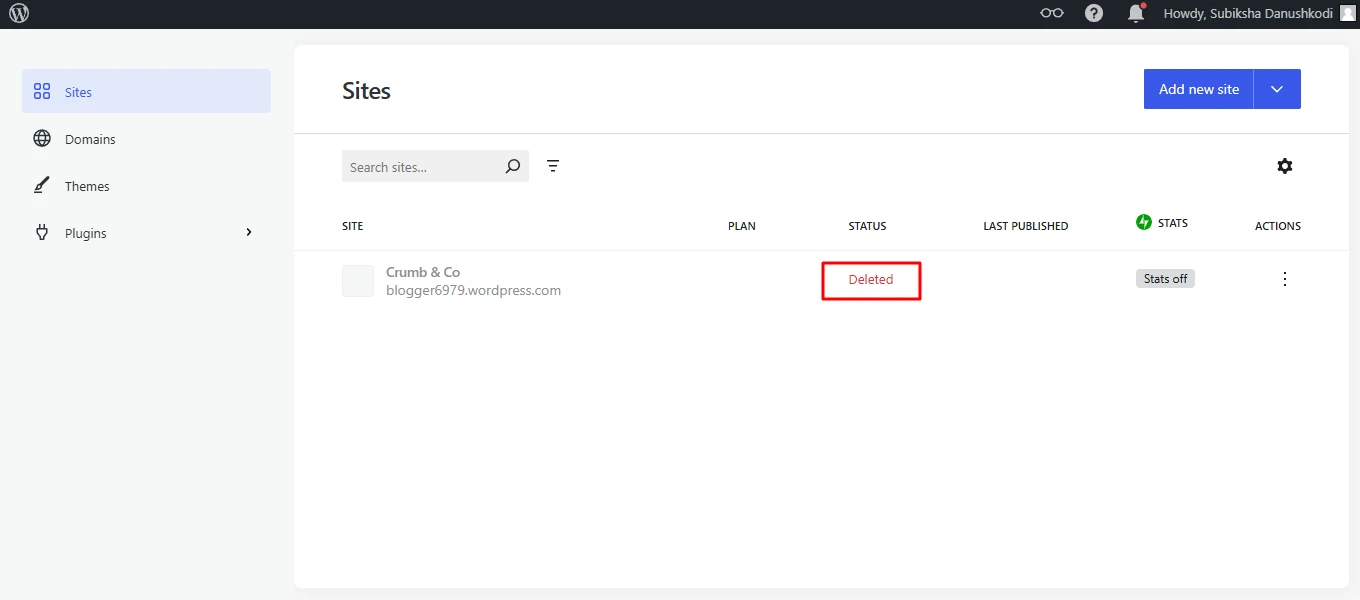Click the Stats off badge
This screenshot has width=1360, height=600.
coord(1165,279)
